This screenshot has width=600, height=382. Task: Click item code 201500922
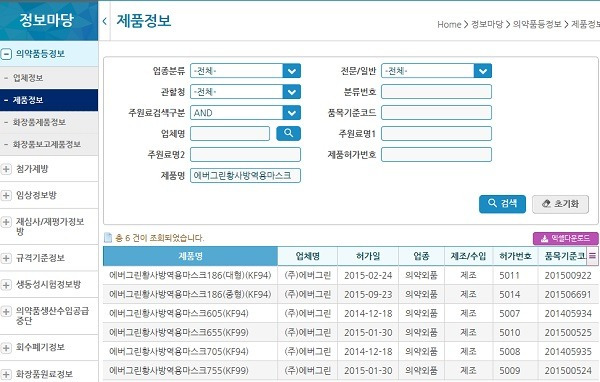(568, 276)
